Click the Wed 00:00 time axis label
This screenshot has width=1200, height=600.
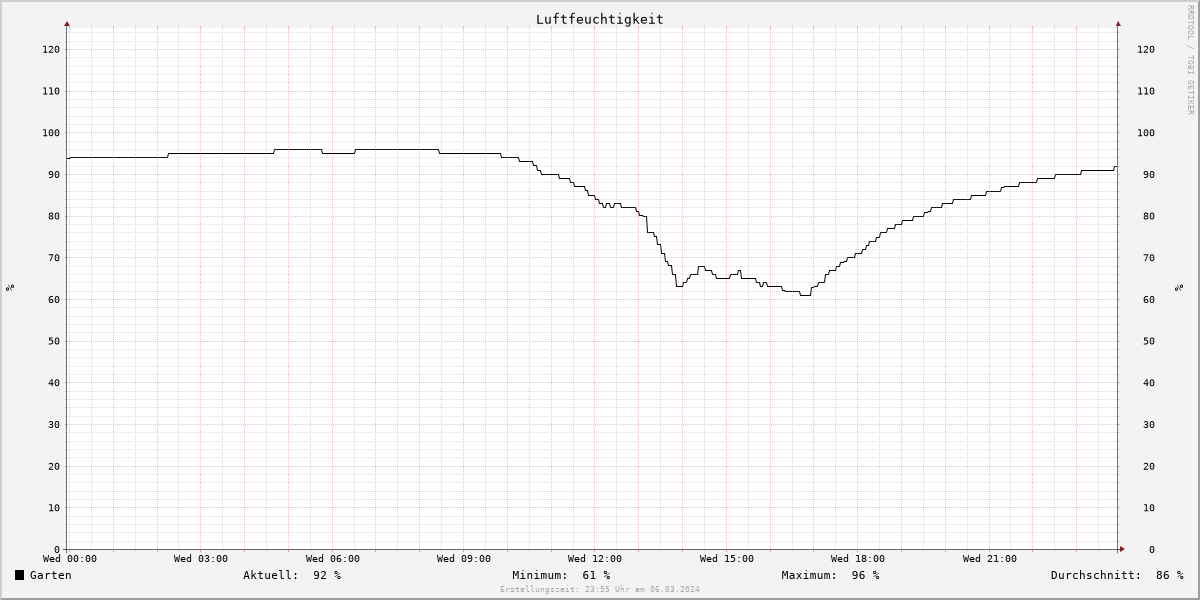(70, 559)
